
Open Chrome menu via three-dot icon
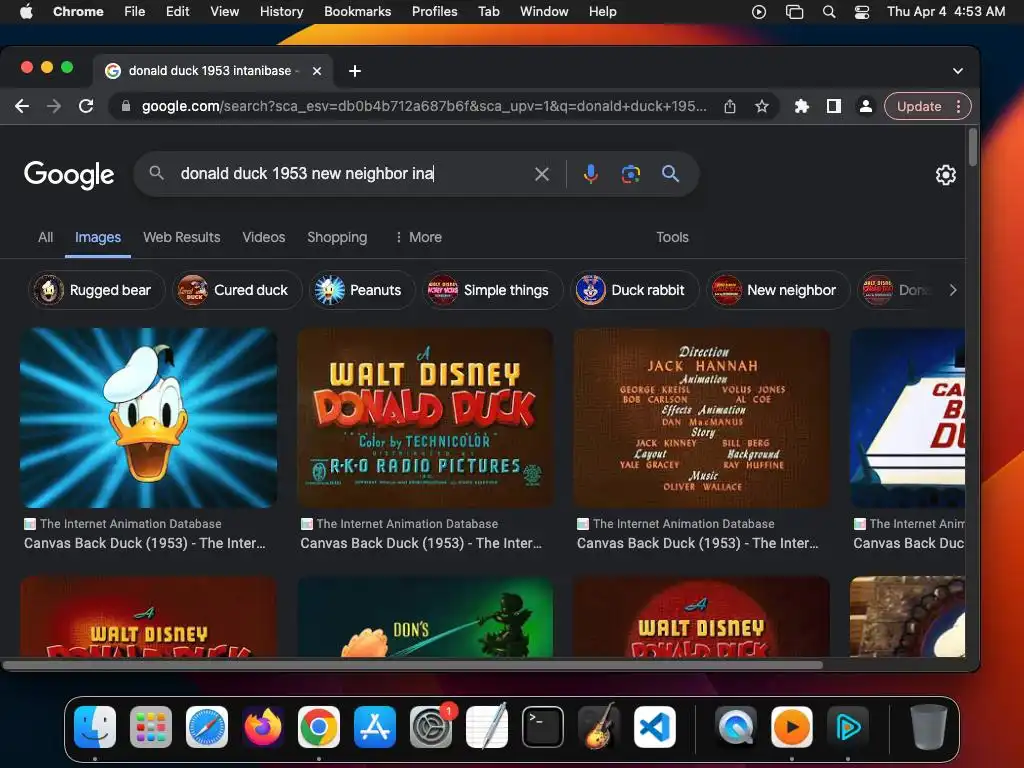click(958, 106)
